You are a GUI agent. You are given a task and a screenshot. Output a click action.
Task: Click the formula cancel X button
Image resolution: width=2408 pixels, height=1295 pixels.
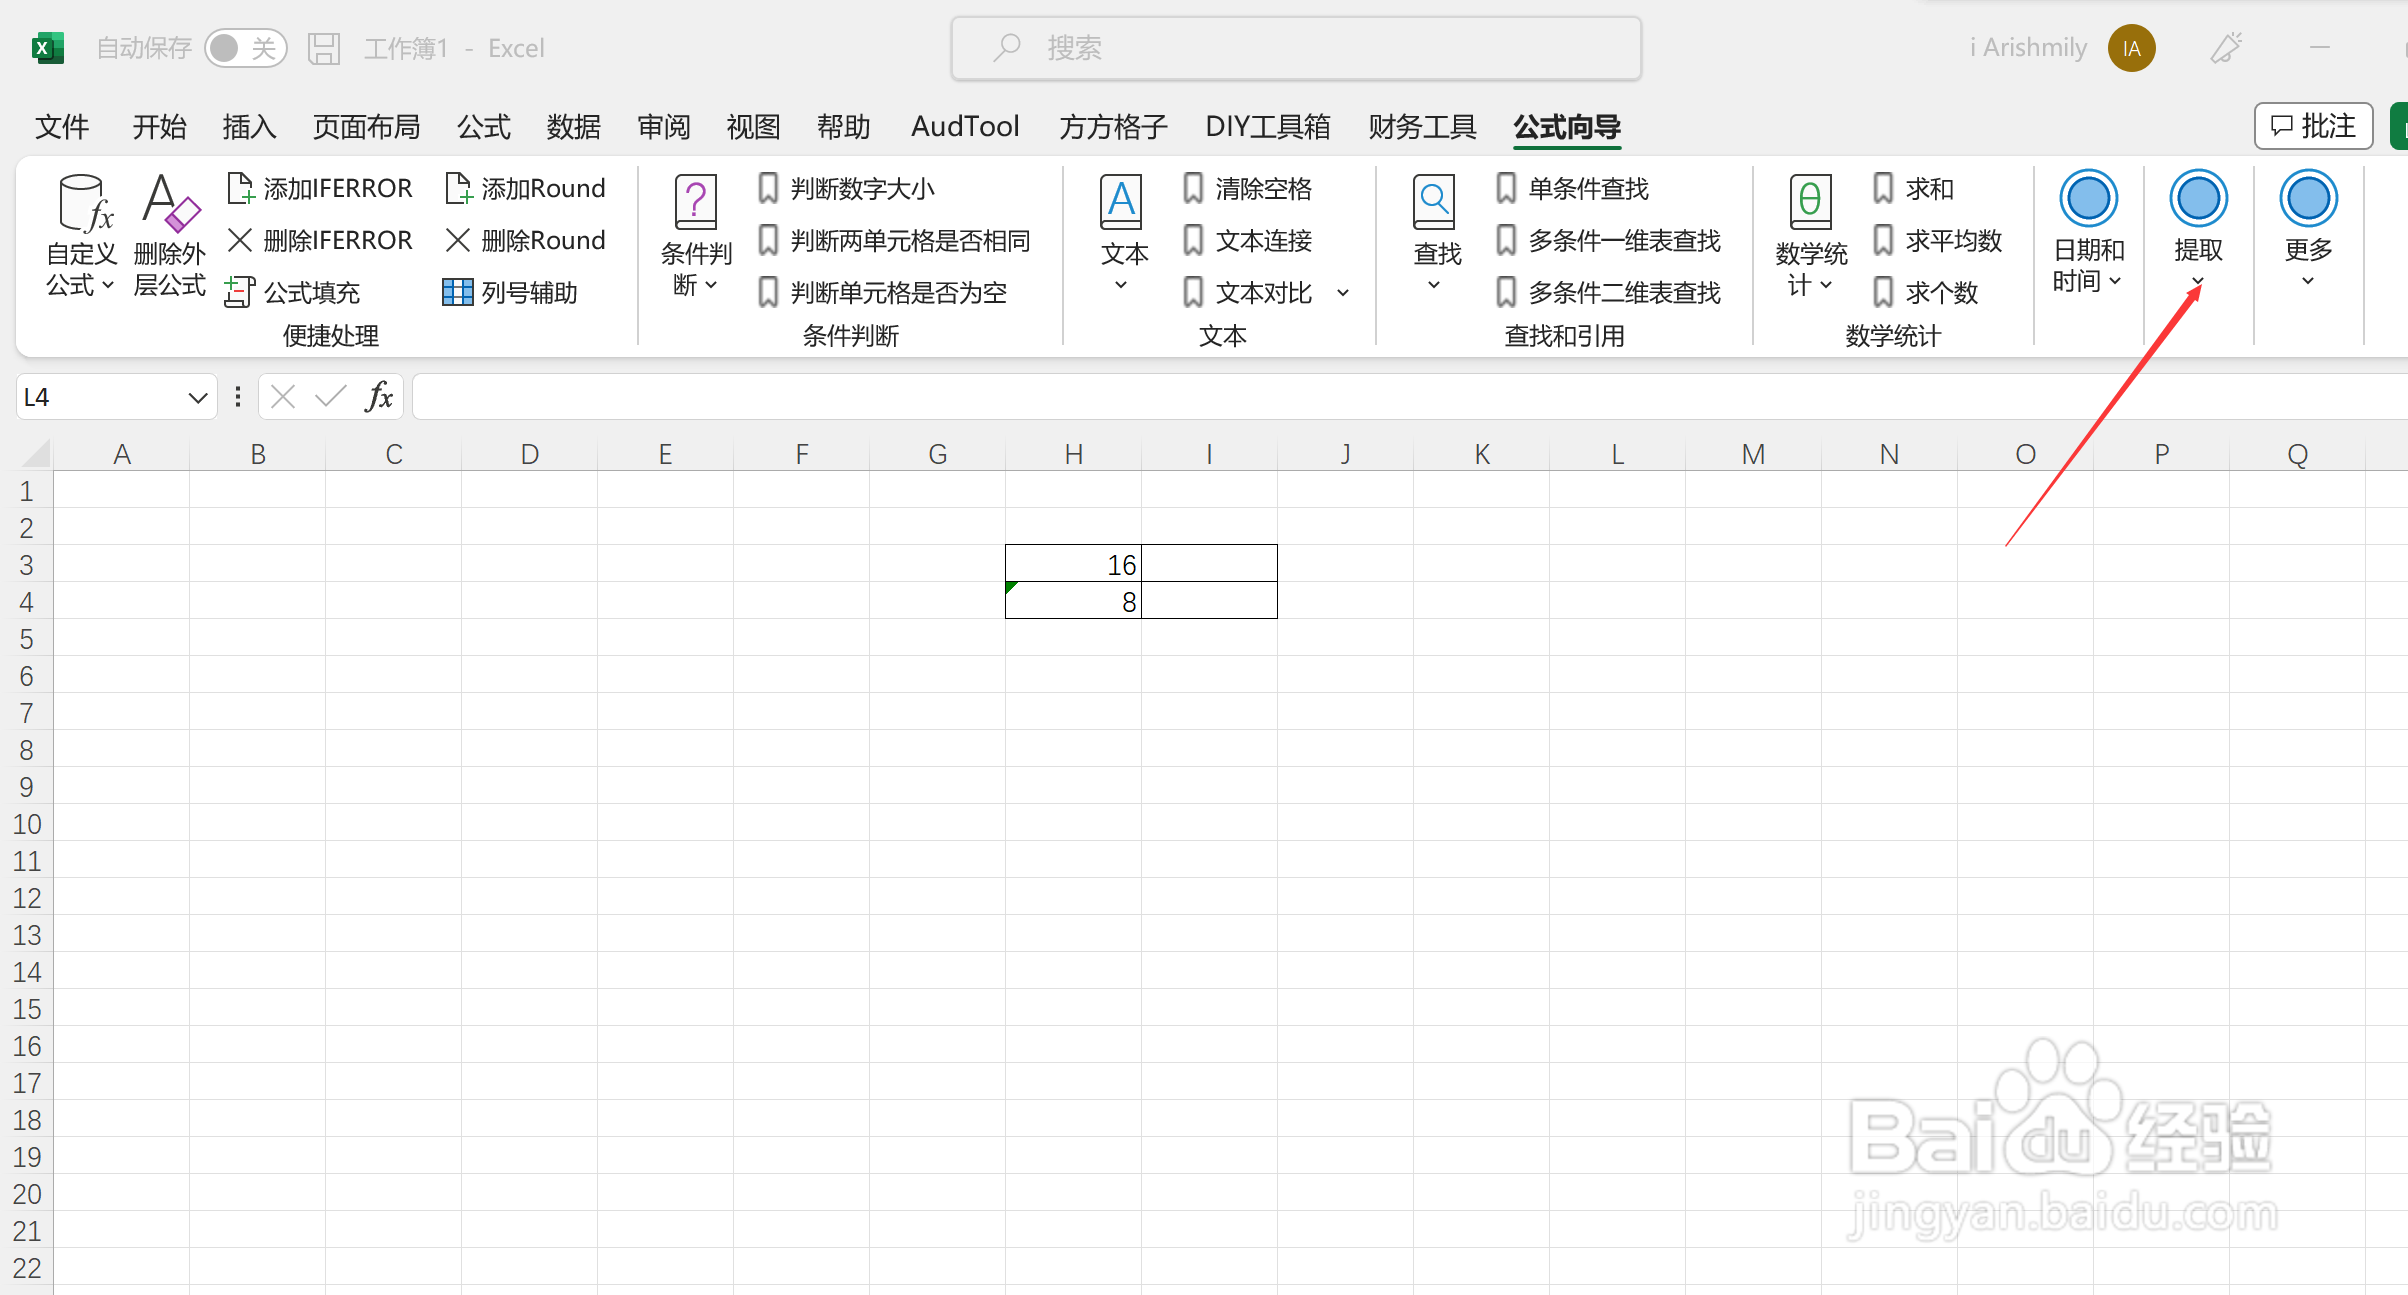coord(283,397)
